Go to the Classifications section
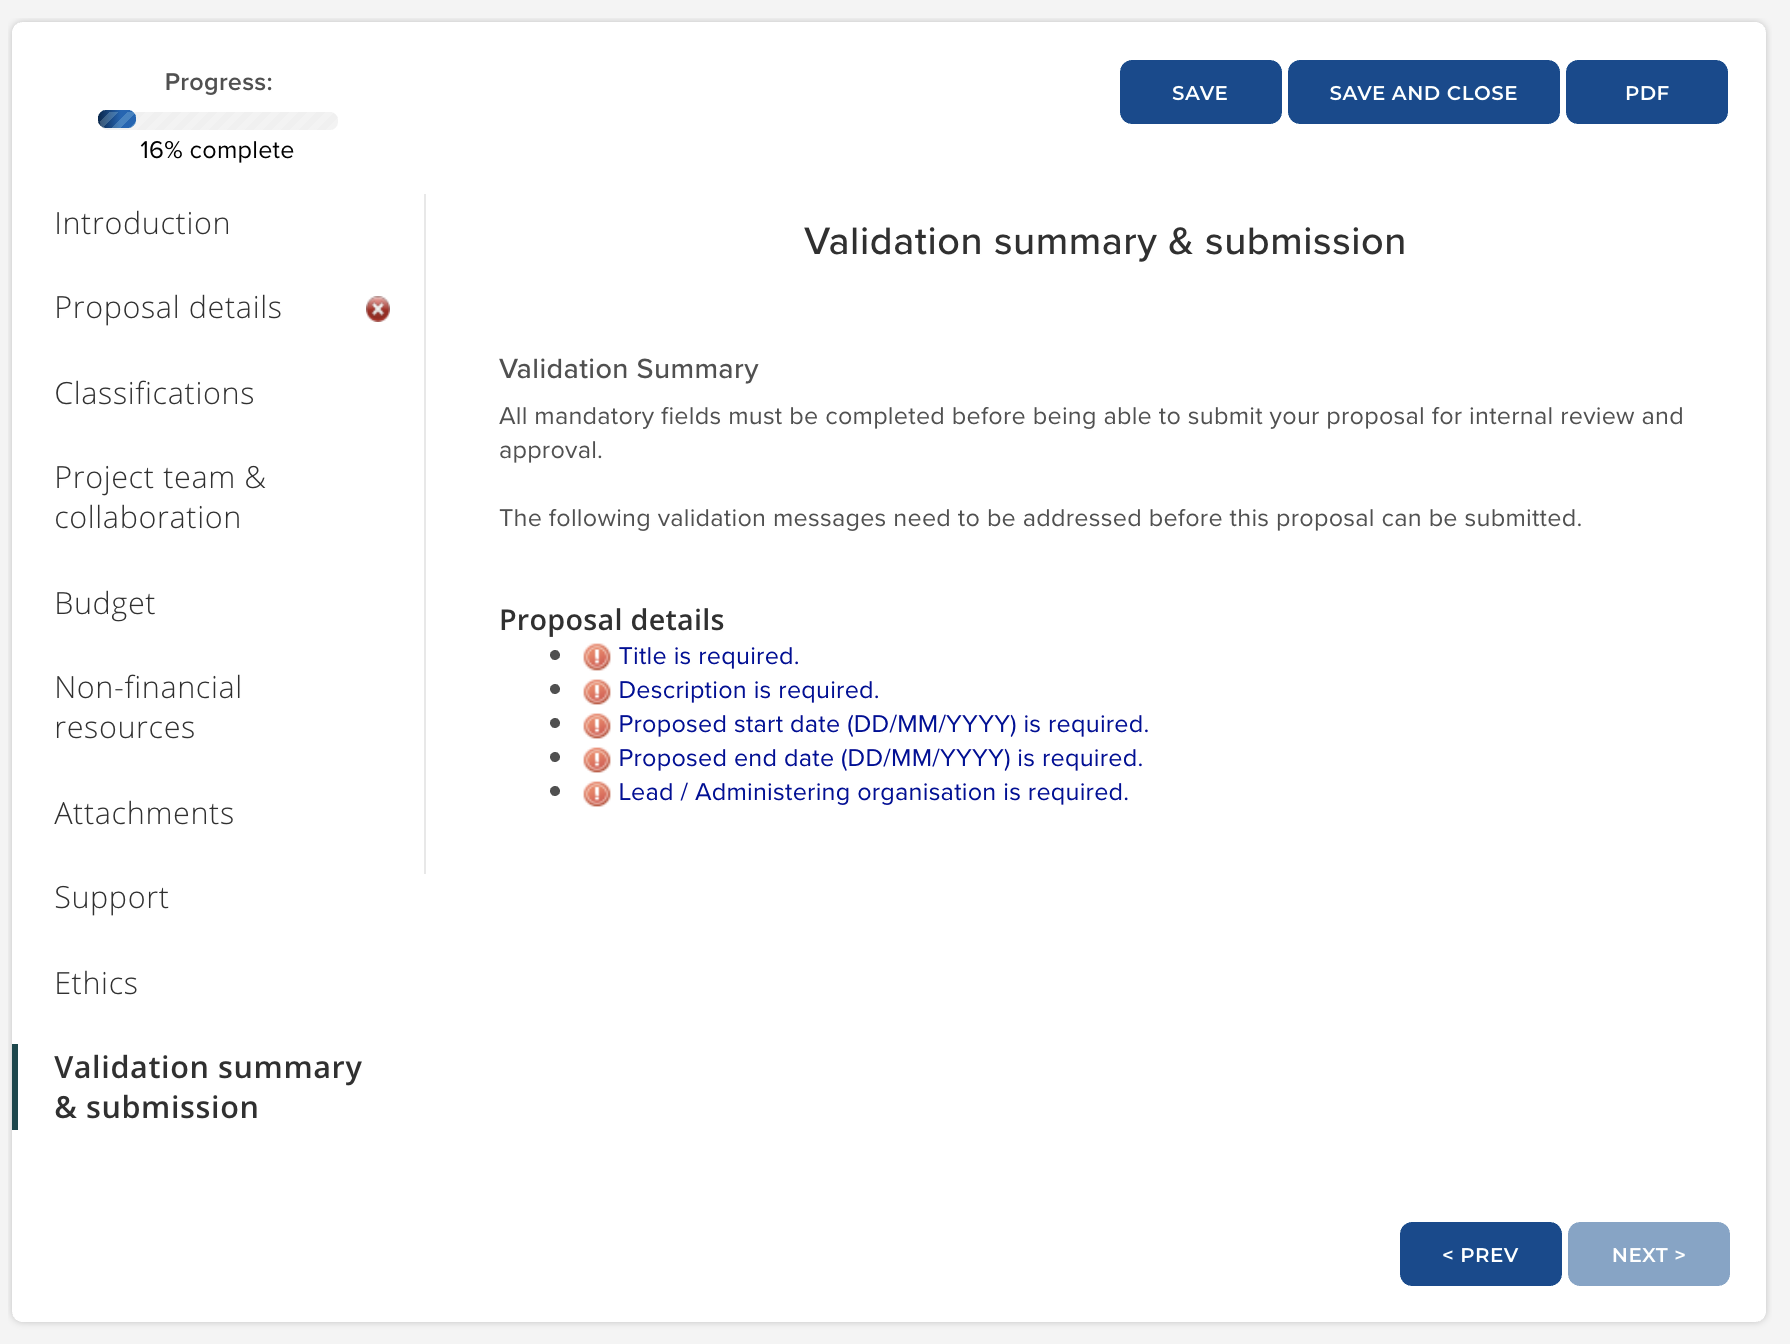1790x1344 pixels. pos(154,394)
